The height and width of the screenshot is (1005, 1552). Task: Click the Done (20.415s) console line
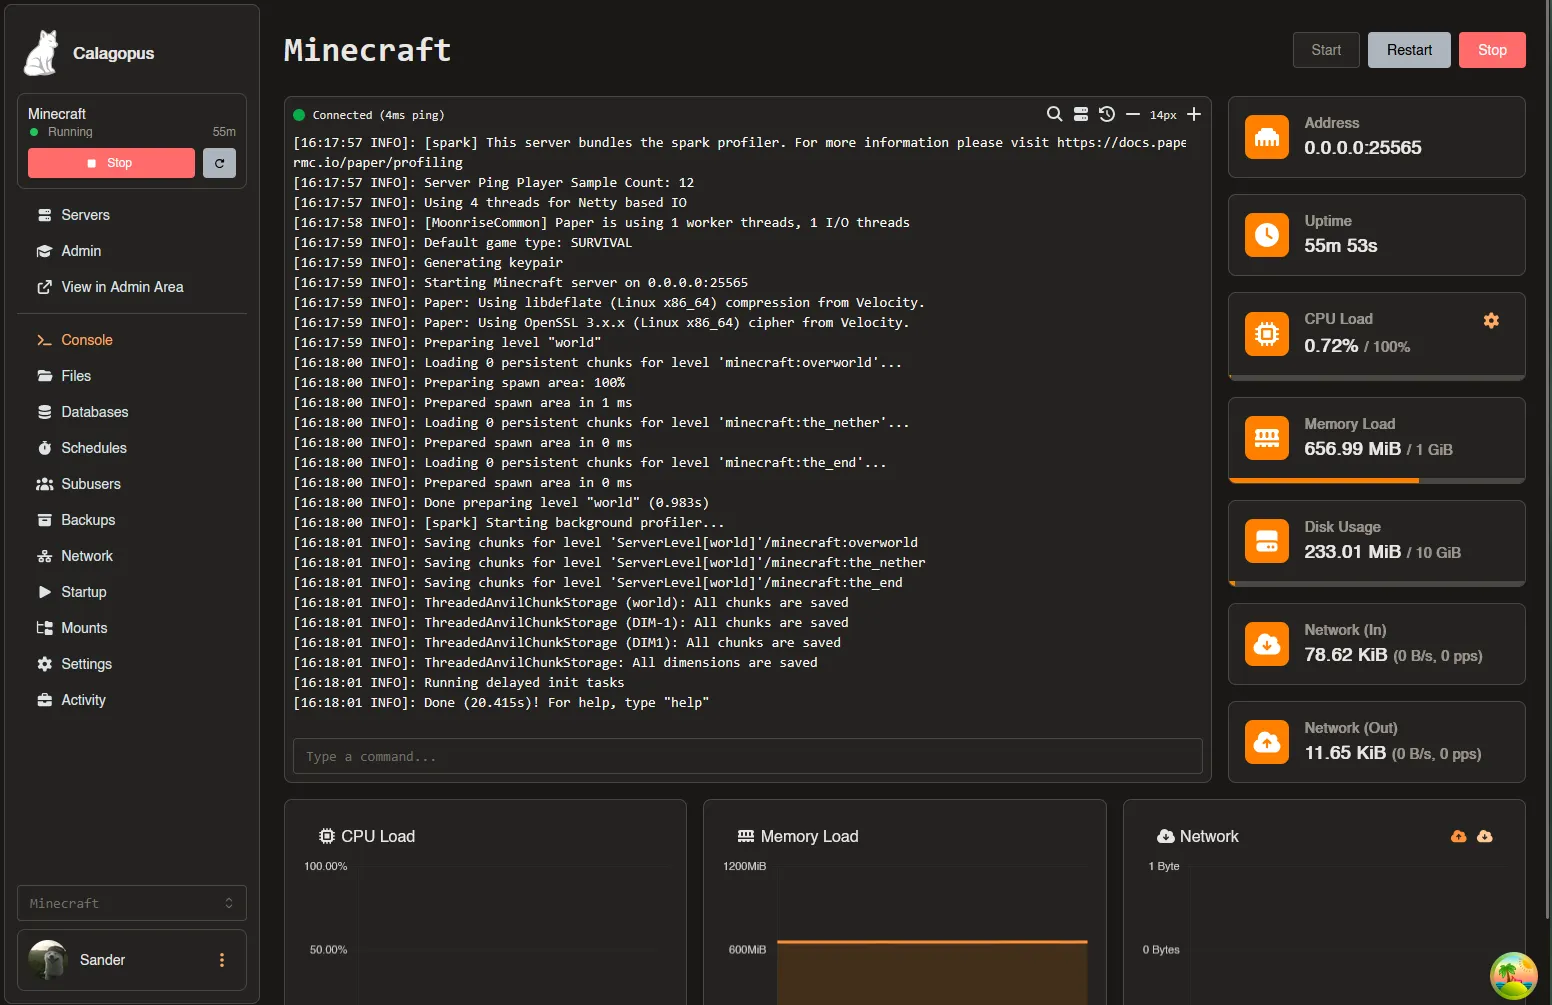coord(501,702)
